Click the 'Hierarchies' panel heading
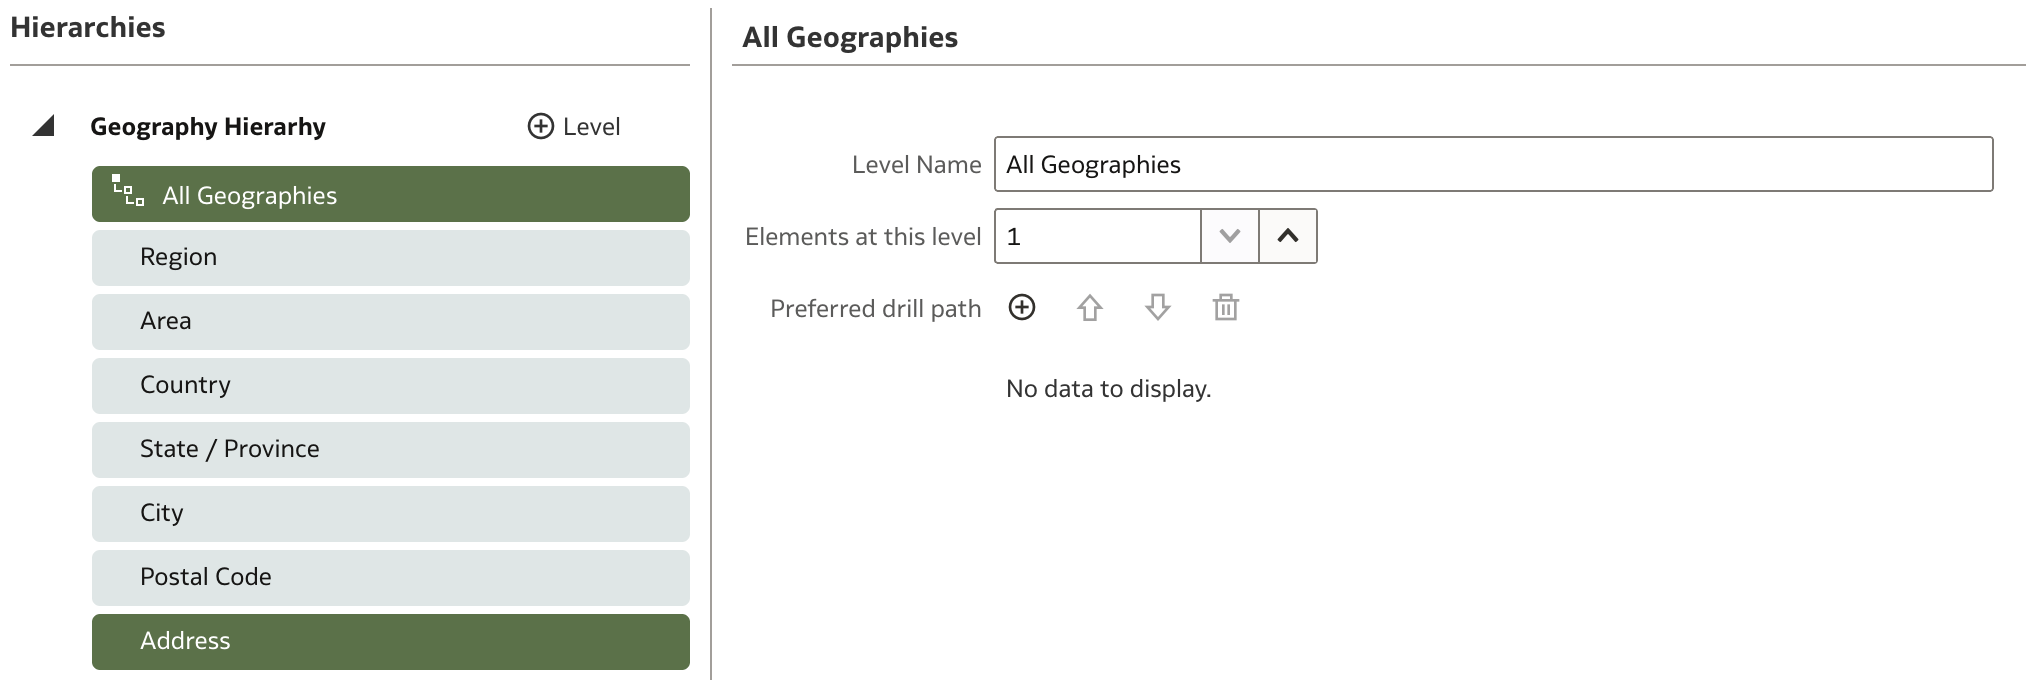2026x680 pixels. click(88, 27)
